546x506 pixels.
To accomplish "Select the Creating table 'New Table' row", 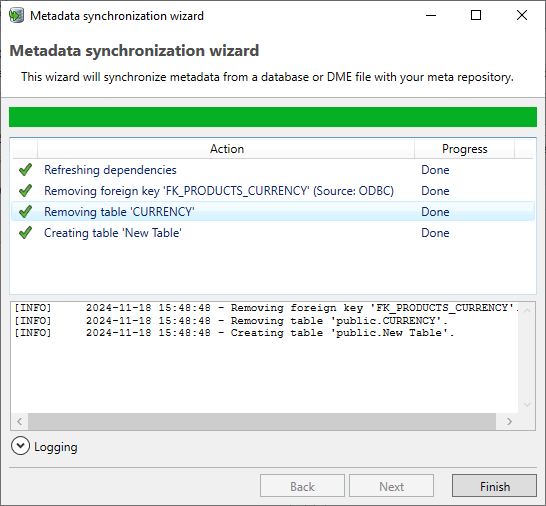I will (x=273, y=233).
